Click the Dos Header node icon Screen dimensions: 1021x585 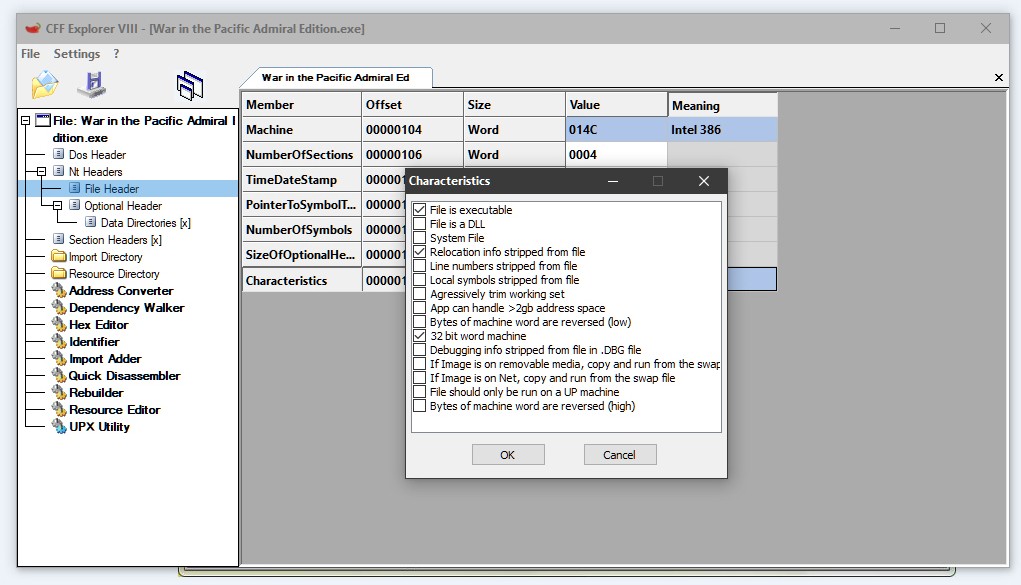click(59, 154)
